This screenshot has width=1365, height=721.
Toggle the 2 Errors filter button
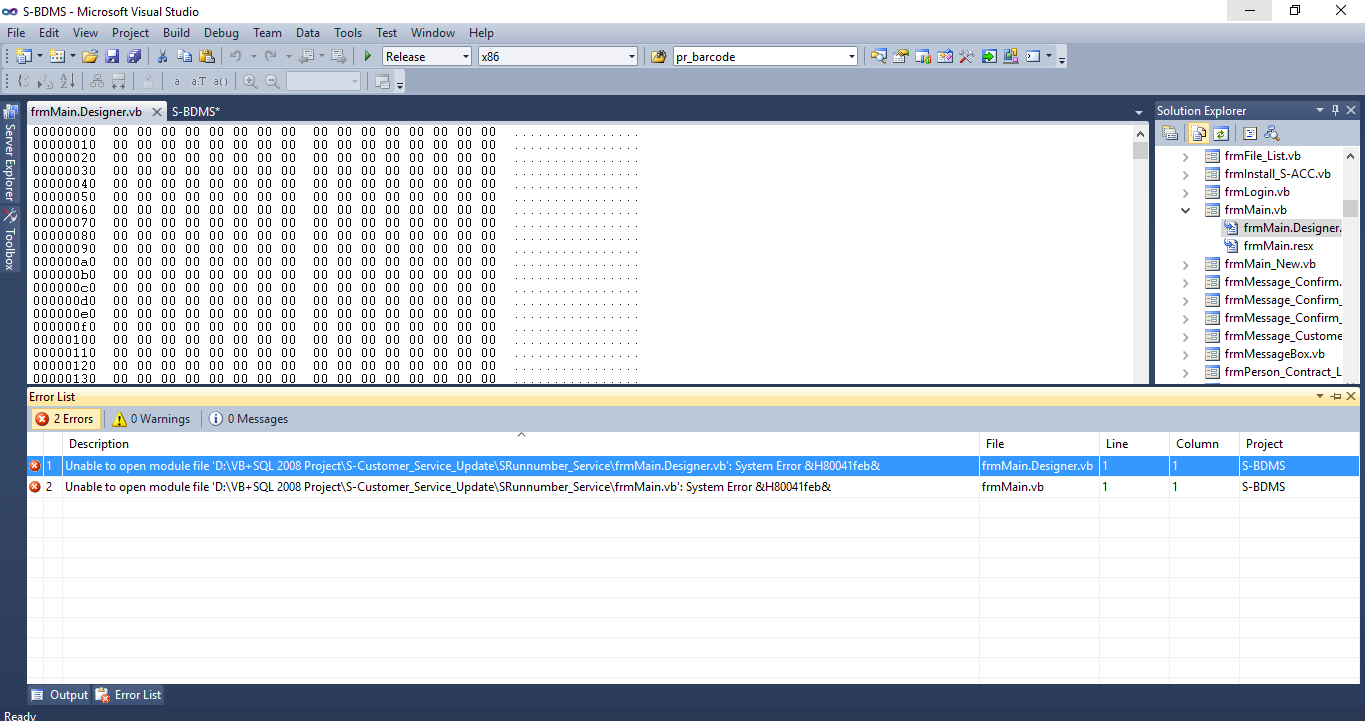point(65,419)
